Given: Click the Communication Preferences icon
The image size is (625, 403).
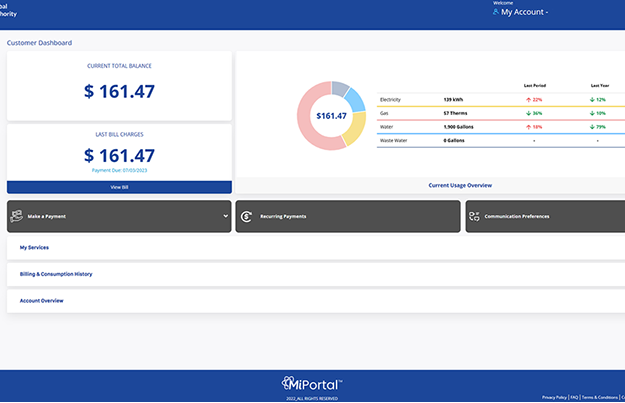Looking at the screenshot, I should (x=475, y=216).
